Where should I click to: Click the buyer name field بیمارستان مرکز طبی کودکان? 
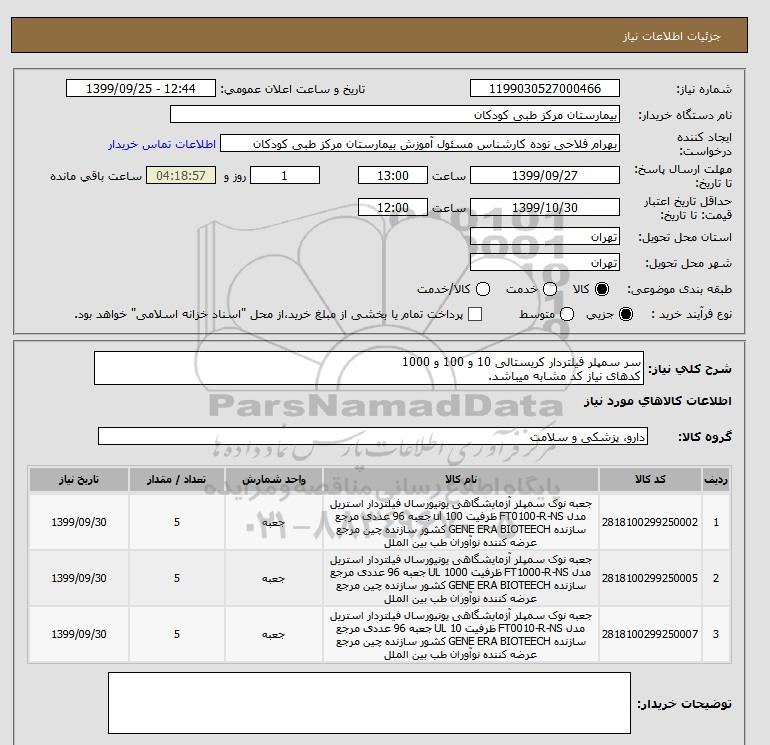pos(395,114)
